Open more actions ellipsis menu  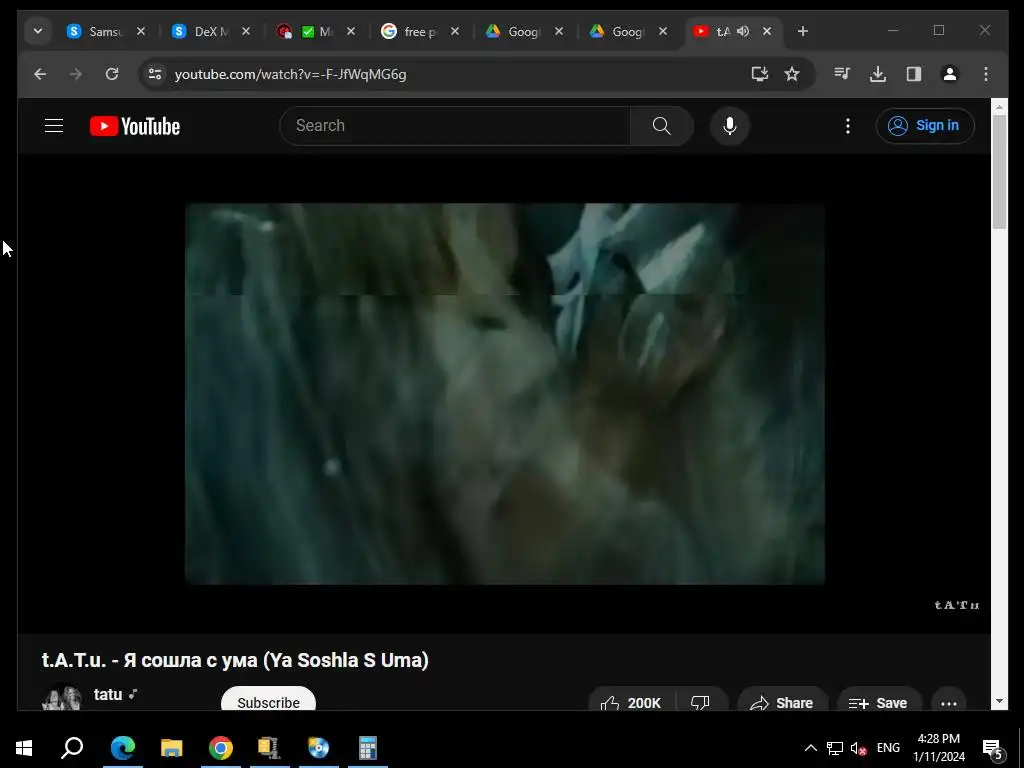(949, 700)
